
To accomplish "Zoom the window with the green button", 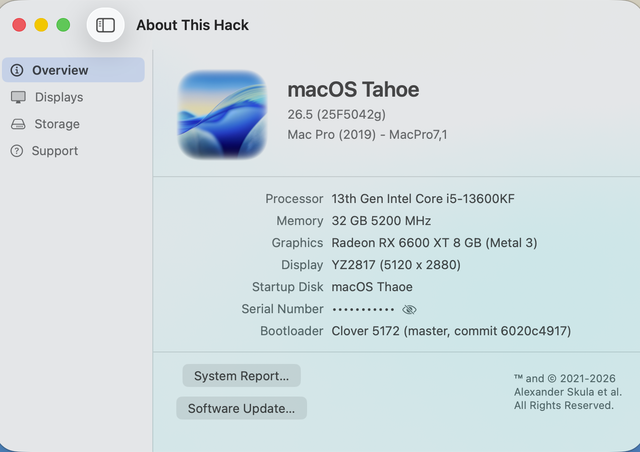I will coord(63,25).
